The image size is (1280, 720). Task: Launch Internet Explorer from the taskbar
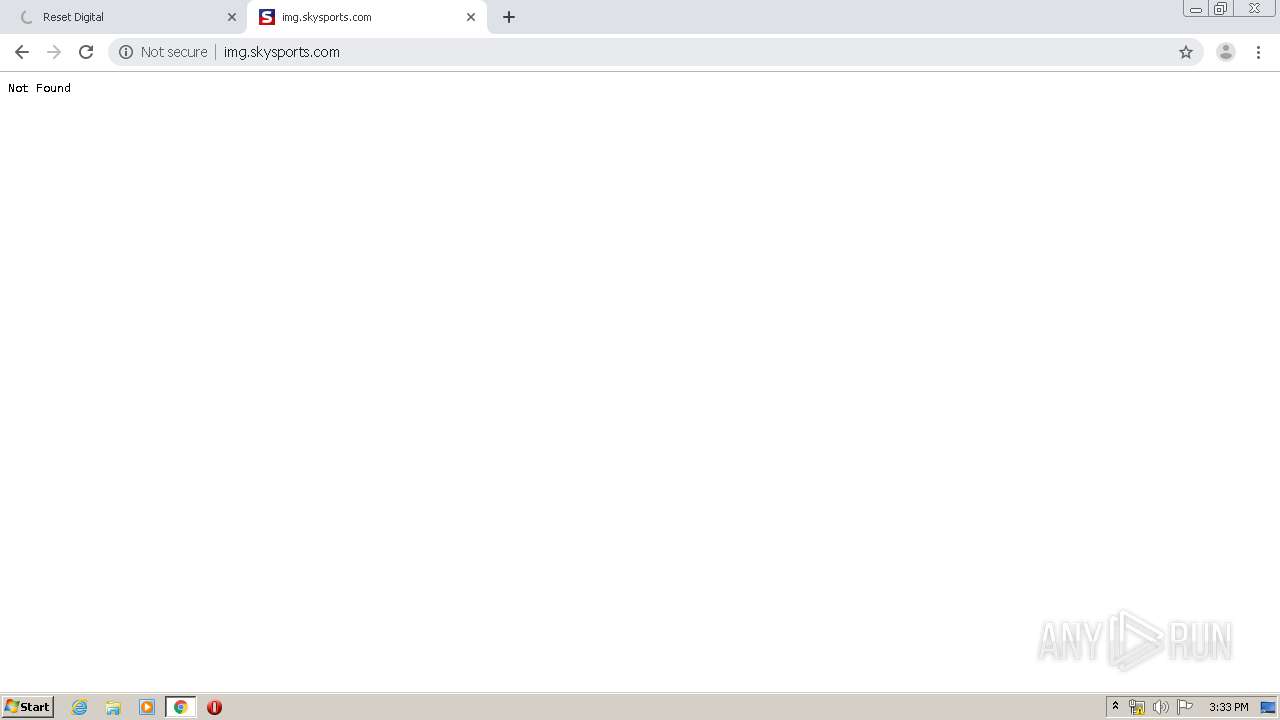(x=80, y=707)
